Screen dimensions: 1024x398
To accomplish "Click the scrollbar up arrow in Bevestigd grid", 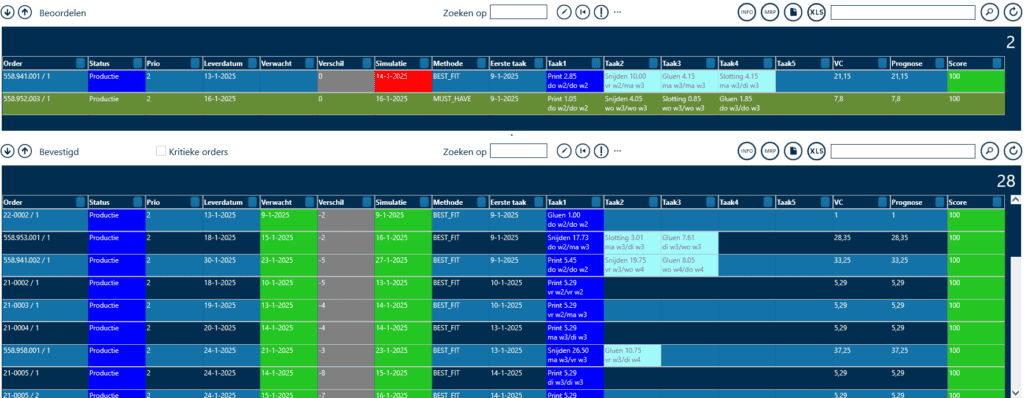I will [1015, 201].
